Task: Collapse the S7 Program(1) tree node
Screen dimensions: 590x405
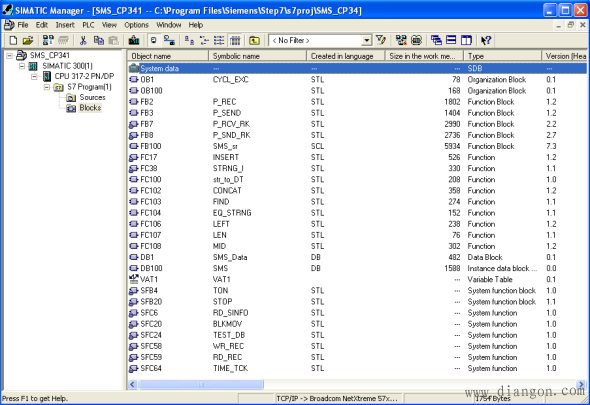Action: click(47, 87)
